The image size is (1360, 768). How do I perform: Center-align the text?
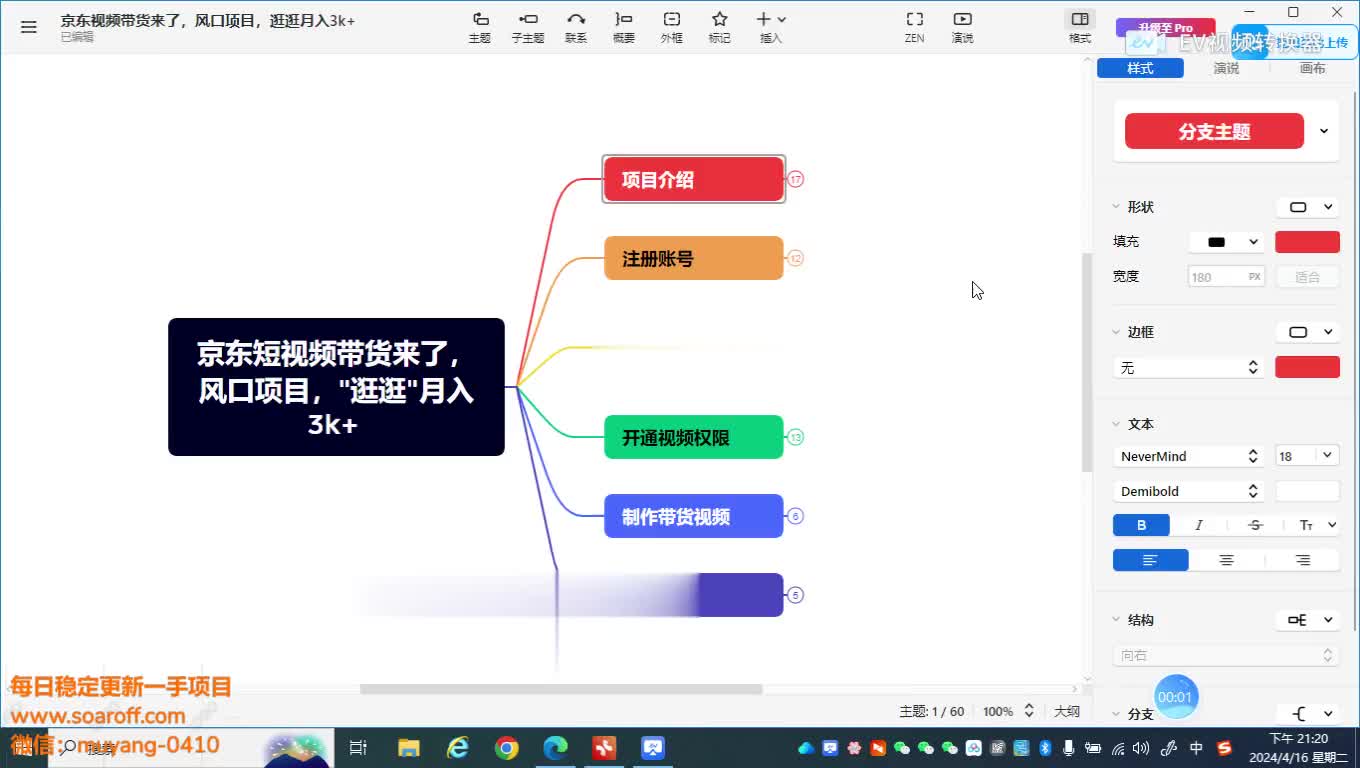pos(1226,560)
